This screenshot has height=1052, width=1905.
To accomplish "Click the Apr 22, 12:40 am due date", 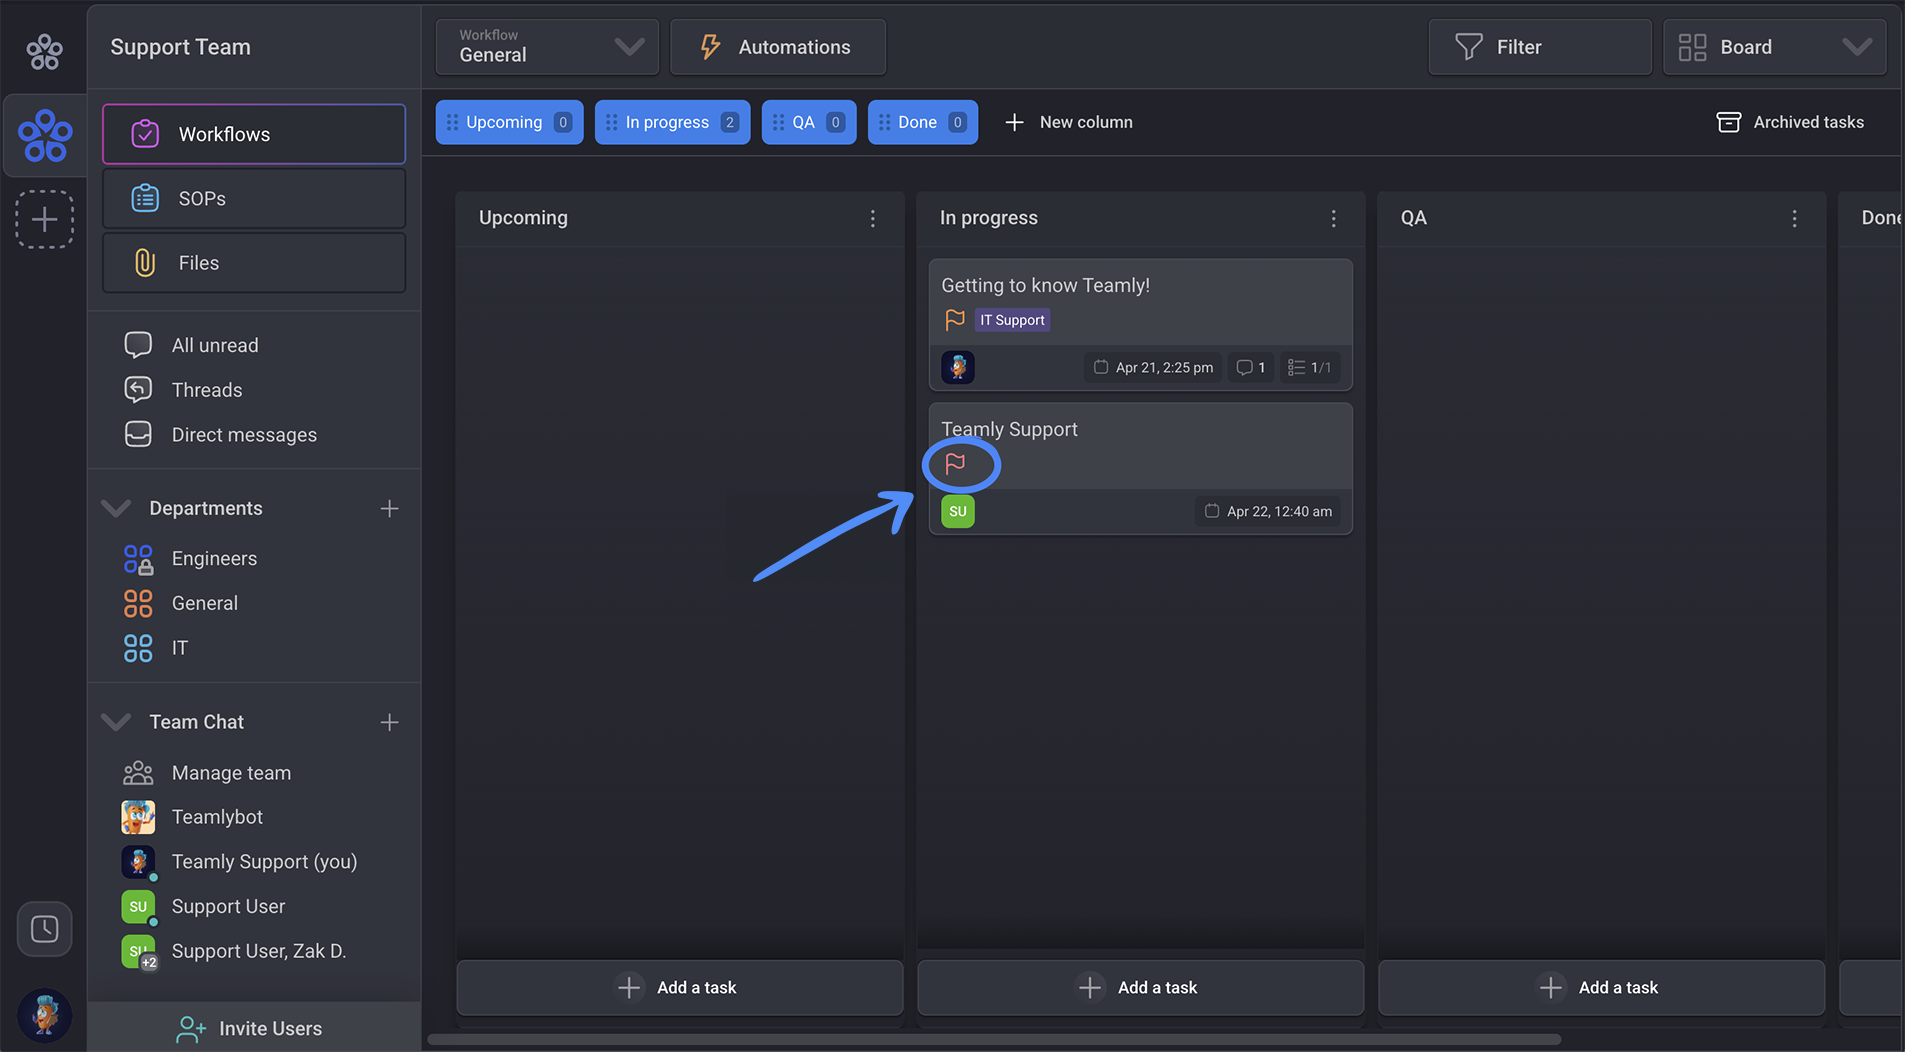I will (1268, 511).
